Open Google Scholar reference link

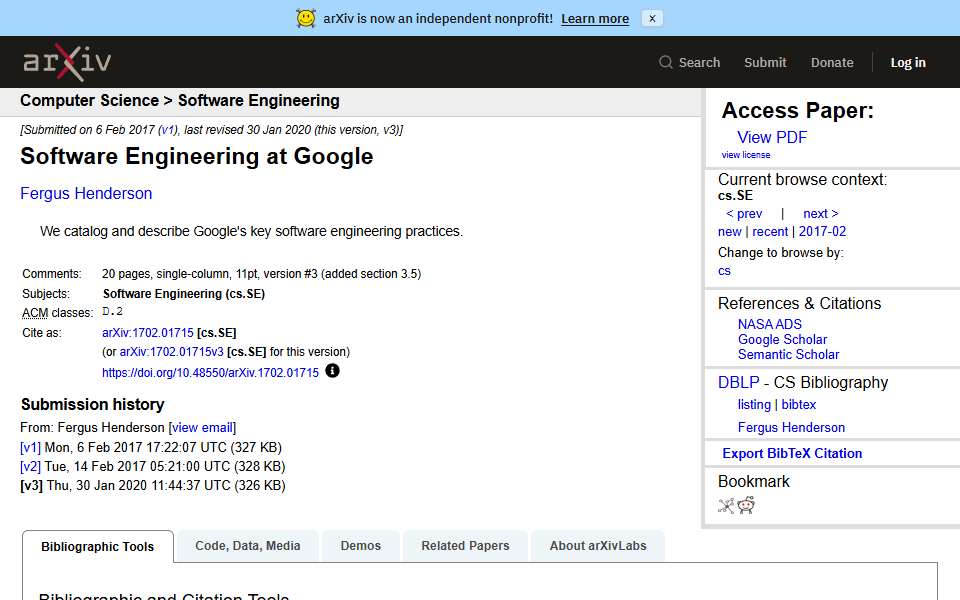(x=782, y=339)
